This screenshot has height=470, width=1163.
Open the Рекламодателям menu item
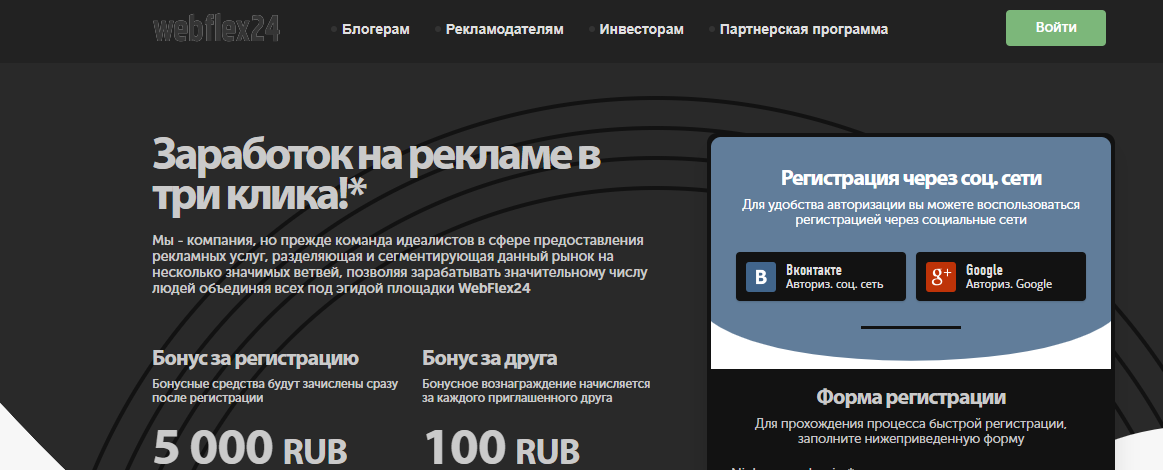coord(504,30)
